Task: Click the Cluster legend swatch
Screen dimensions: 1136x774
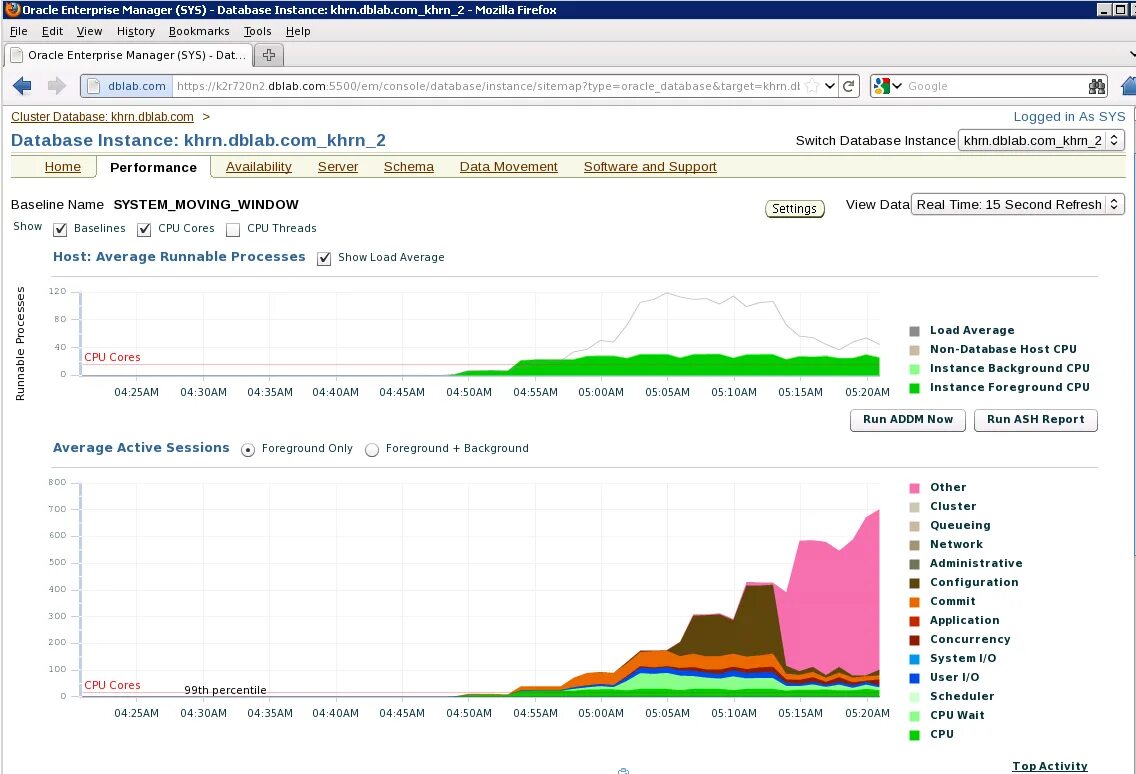Action: [x=914, y=507]
